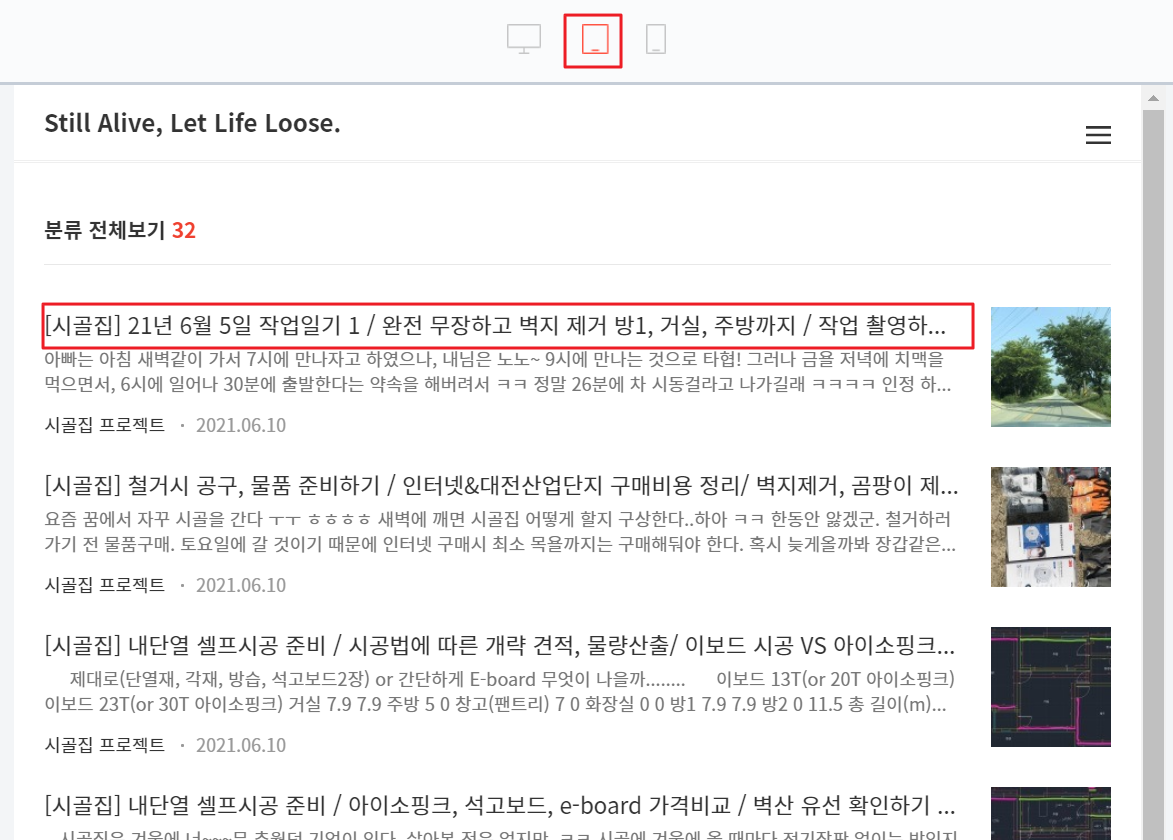Viewport: 1173px width, 840px height.
Task: Click post count 32
Action: (184, 230)
